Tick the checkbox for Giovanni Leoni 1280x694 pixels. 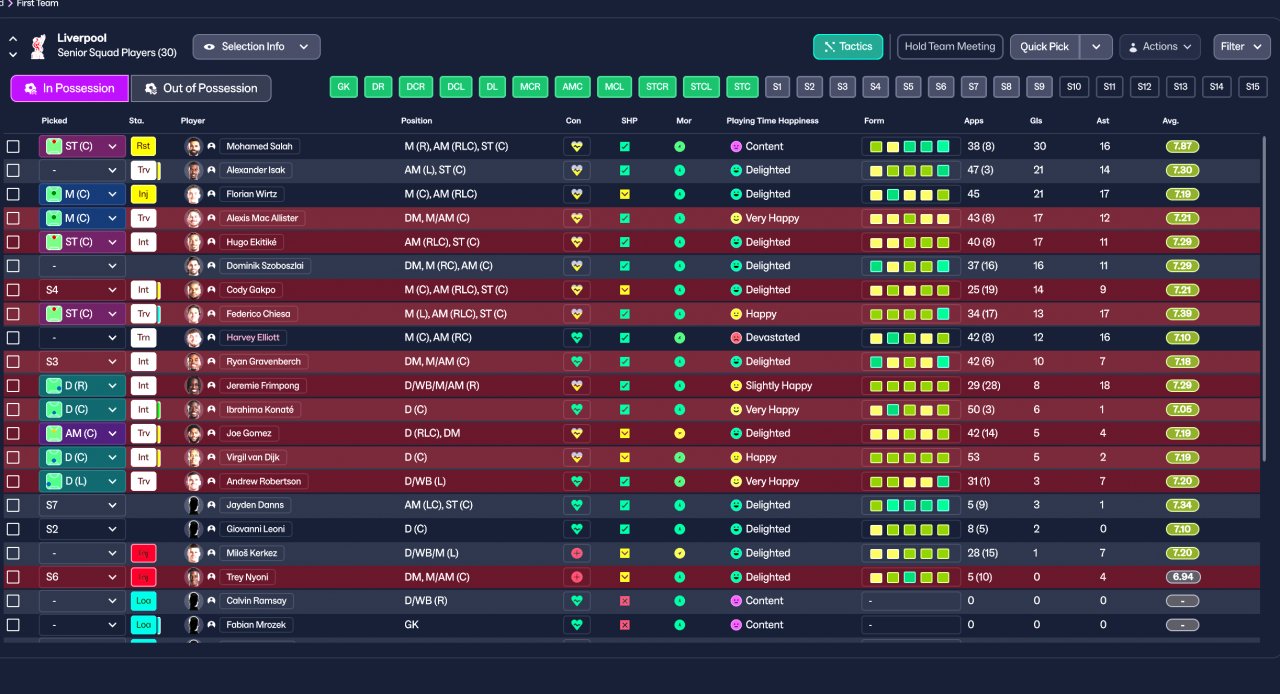13,529
